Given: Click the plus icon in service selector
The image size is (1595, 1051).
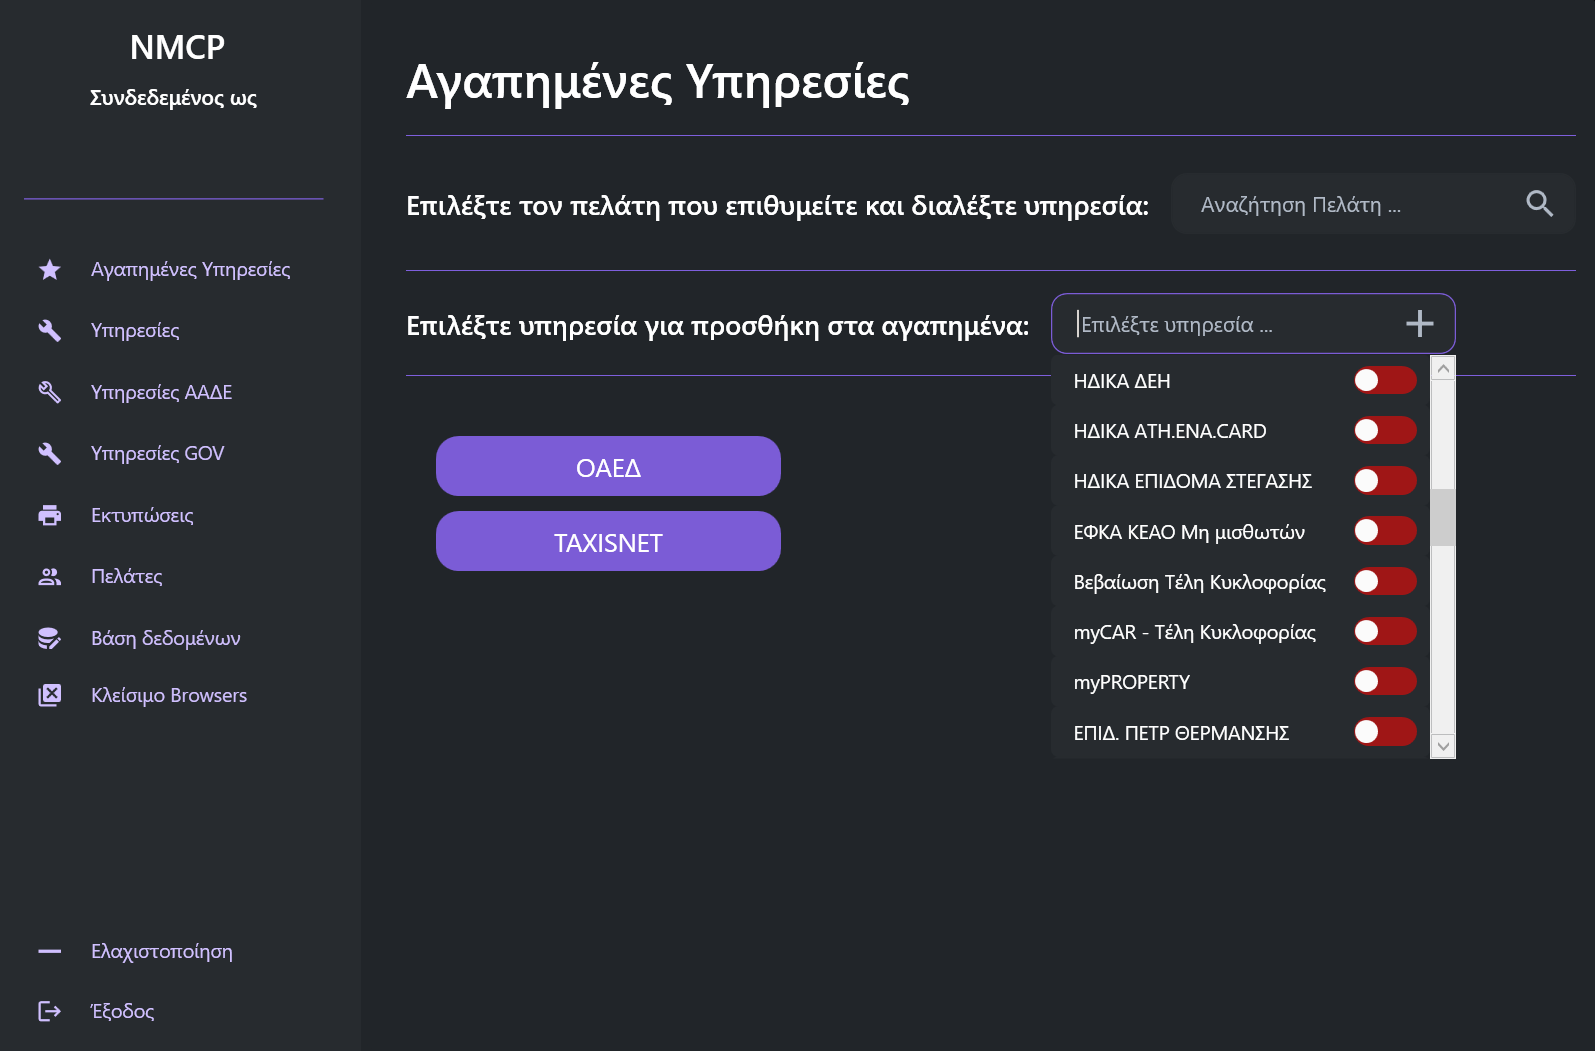Looking at the screenshot, I should pos(1419,324).
